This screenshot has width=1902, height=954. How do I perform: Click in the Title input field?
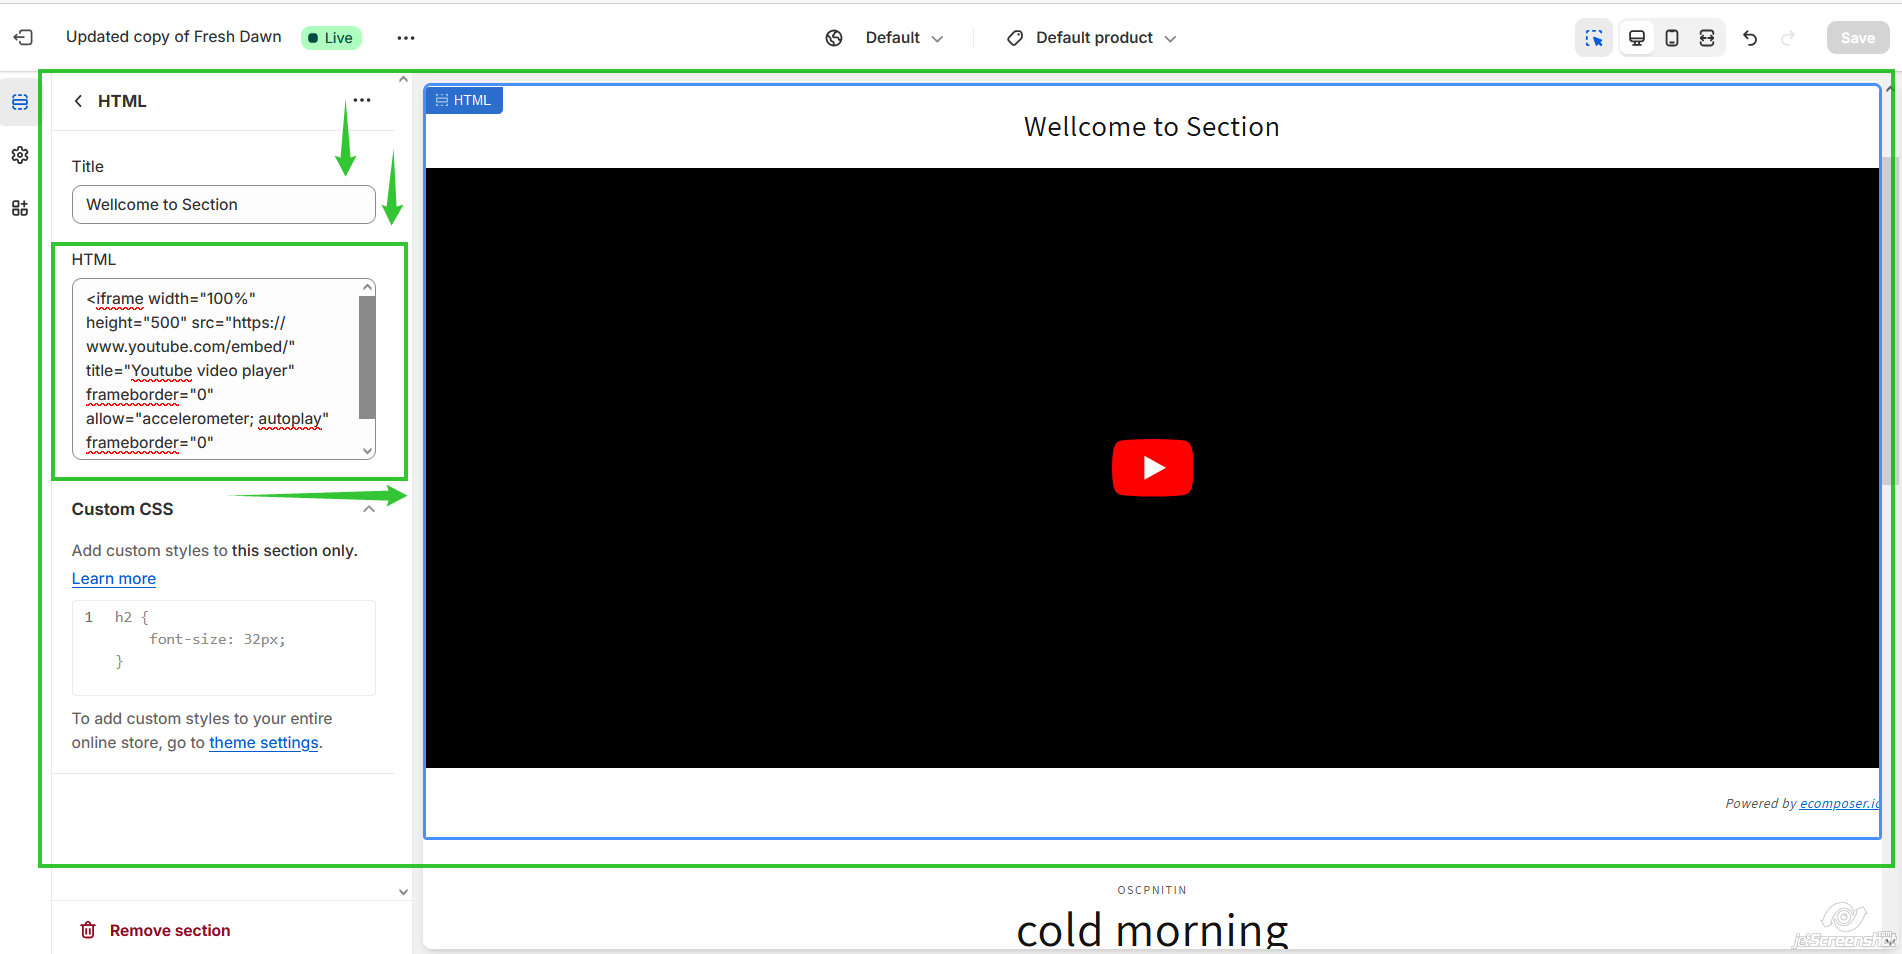223,205
